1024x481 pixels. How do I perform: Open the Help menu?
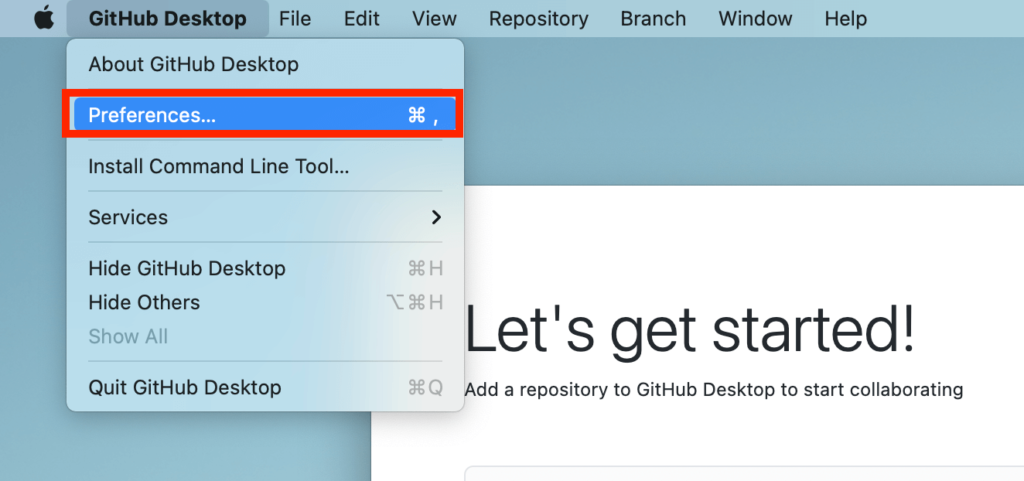[x=846, y=18]
